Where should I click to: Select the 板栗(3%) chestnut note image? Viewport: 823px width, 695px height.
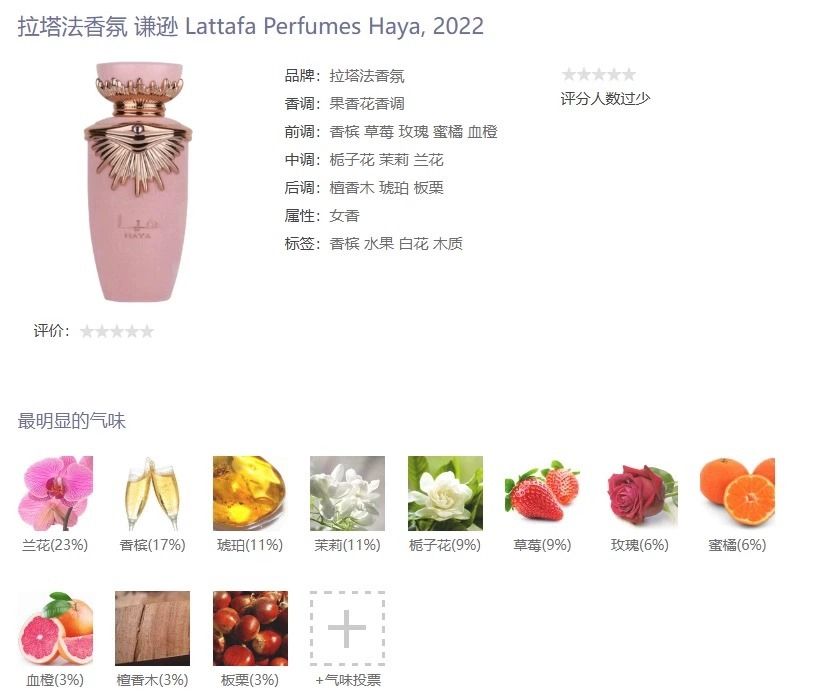coord(250,628)
